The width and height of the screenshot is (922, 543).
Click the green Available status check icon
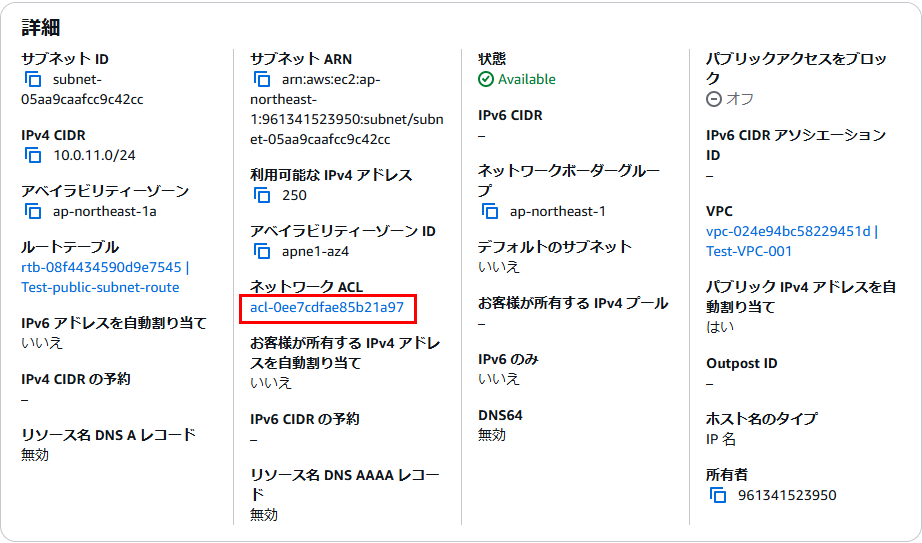coord(486,79)
